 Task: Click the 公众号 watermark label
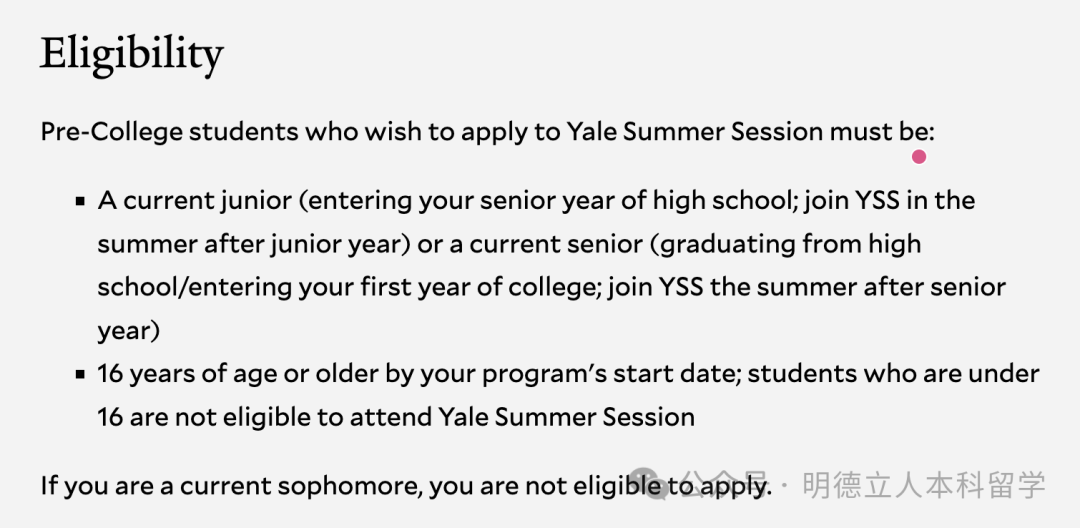coord(726,485)
